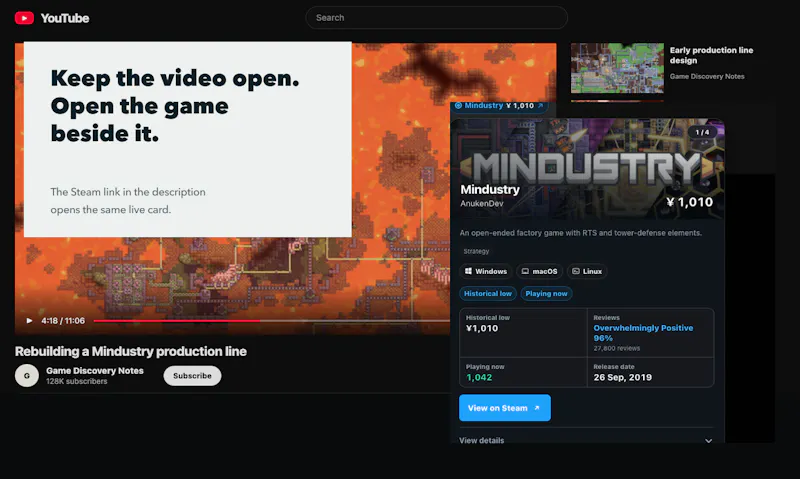Expand the View details chevron
Viewport: 800px width, 479px height.
[x=708, y=441]
